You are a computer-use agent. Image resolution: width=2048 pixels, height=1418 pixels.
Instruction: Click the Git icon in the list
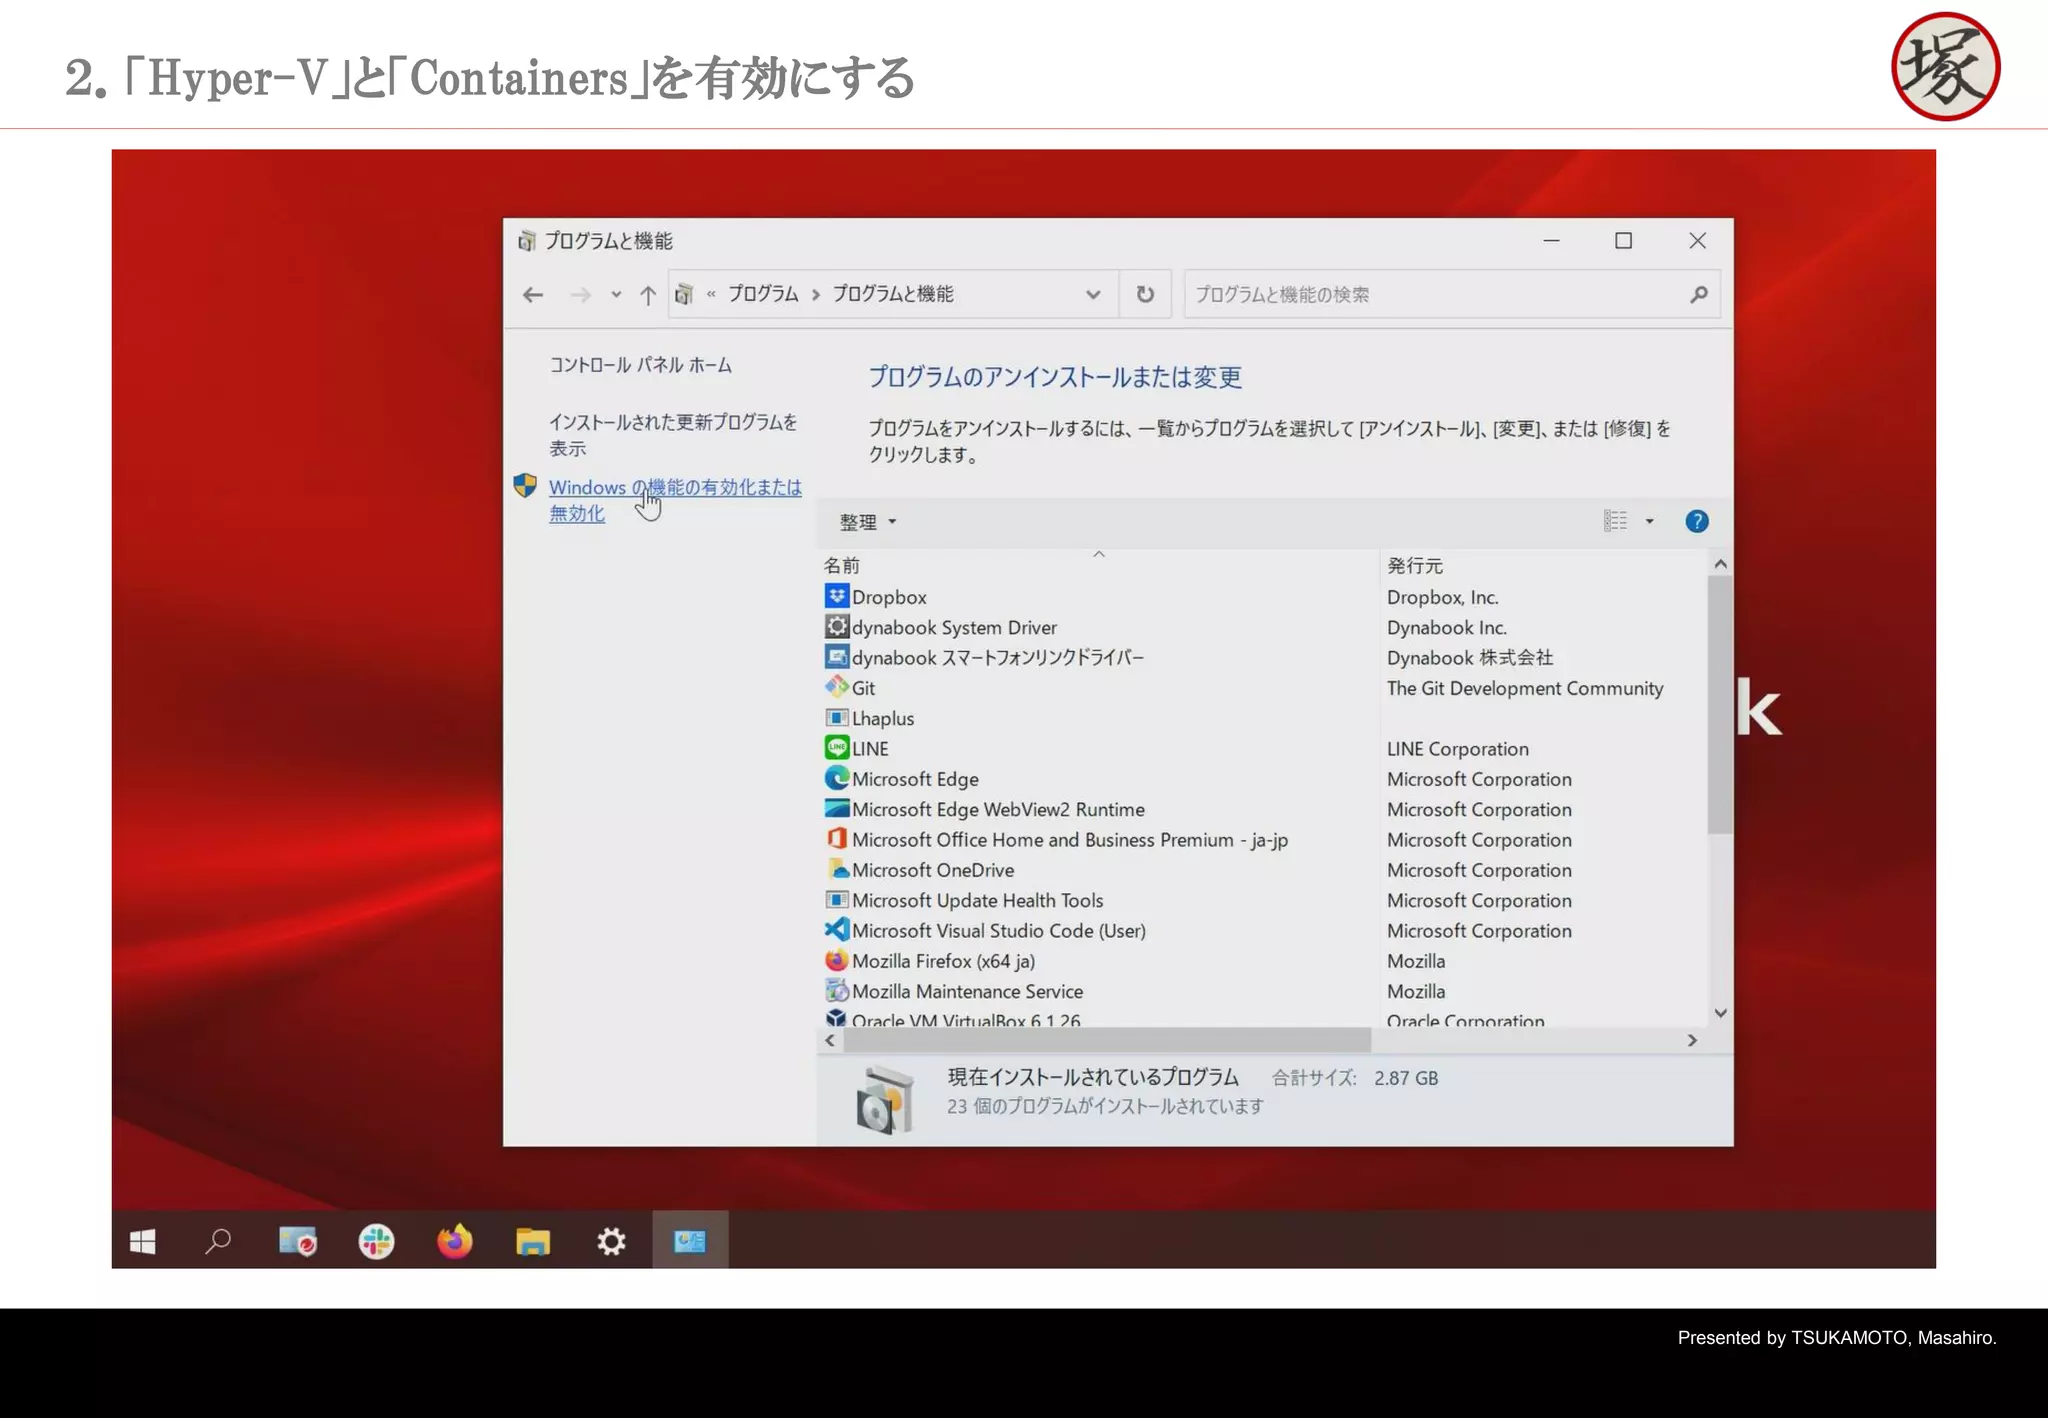[x=836, y=687]
